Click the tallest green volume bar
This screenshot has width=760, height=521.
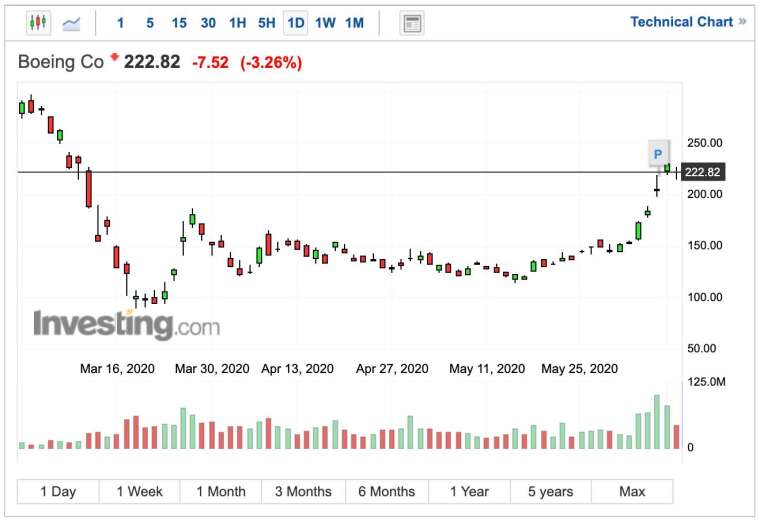657,422
